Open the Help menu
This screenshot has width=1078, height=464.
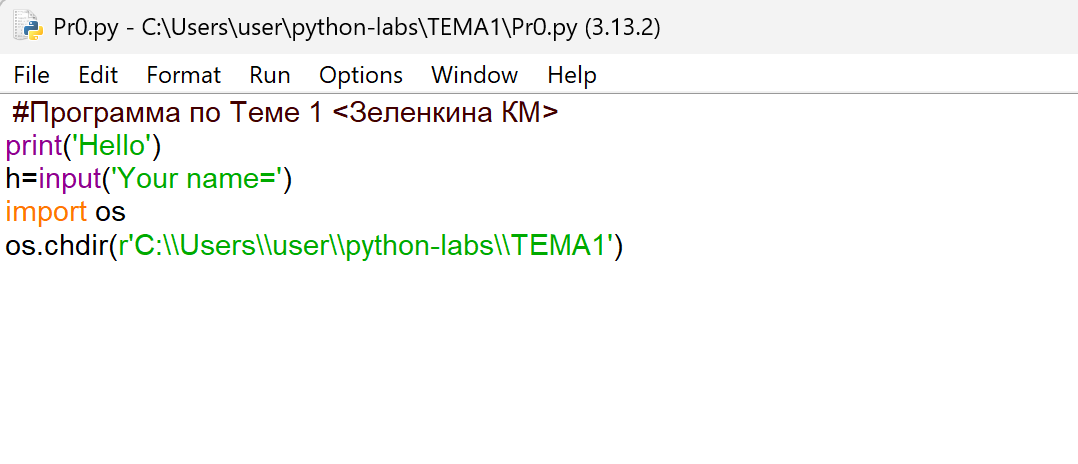(x=572, y=75)
